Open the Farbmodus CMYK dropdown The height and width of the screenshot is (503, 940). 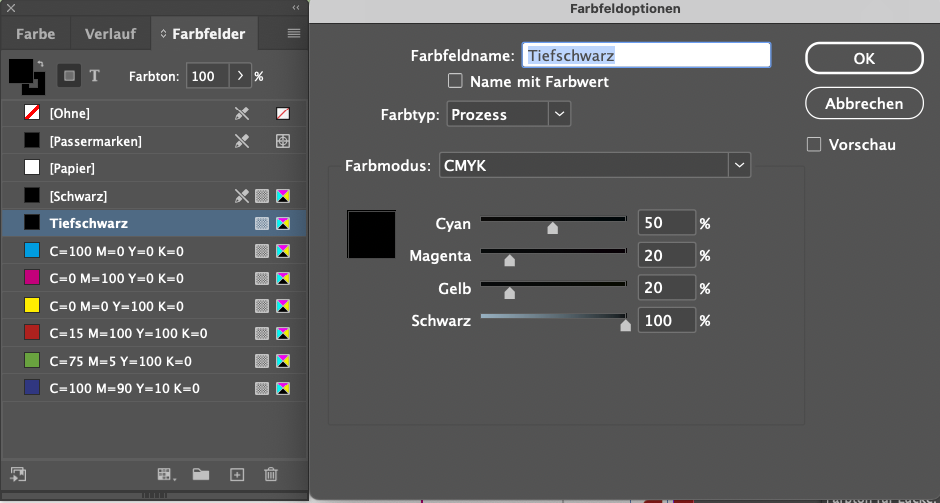coord(595,165)
